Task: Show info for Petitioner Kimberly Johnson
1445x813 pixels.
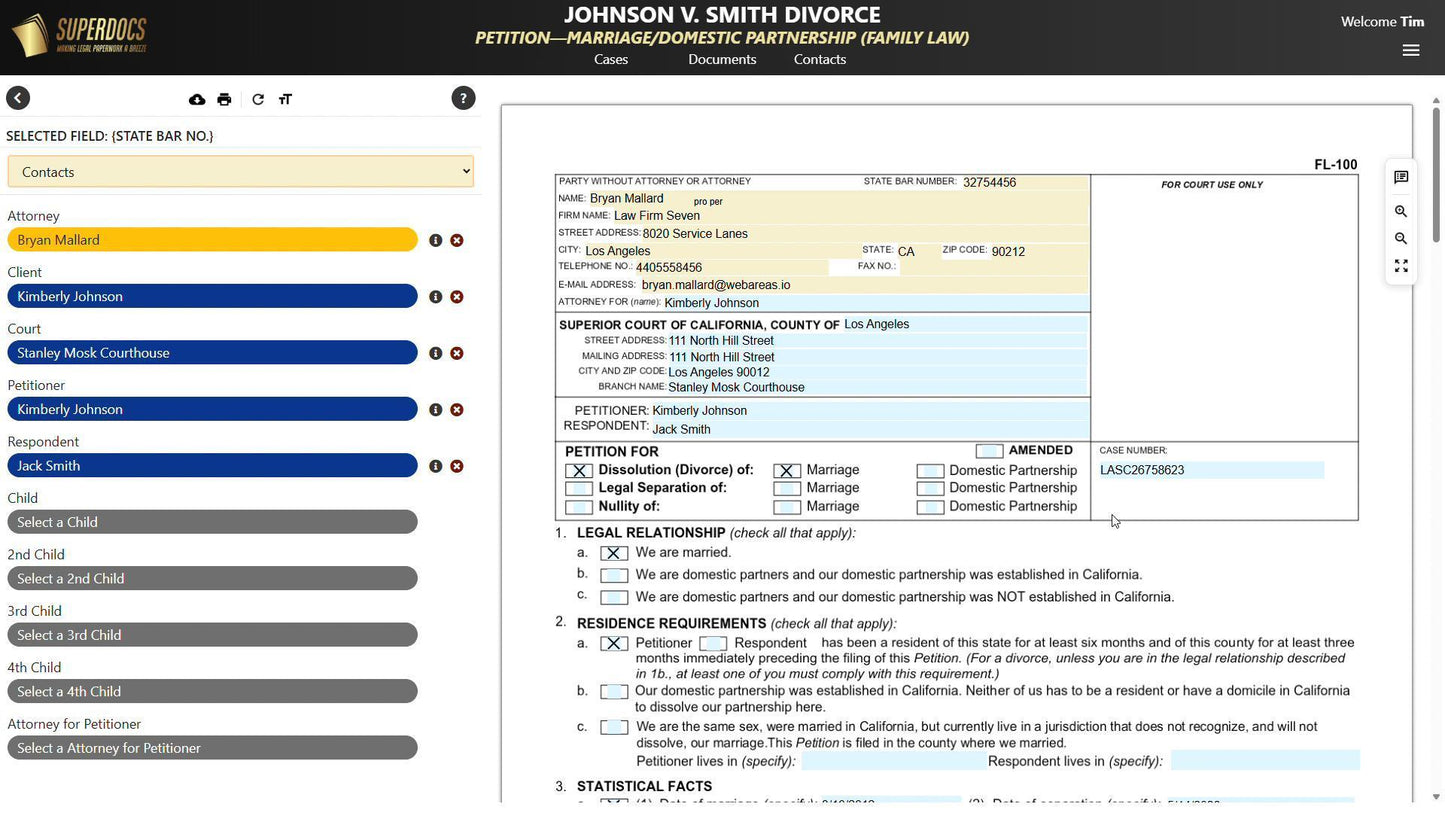Action: tap(435, 410)
